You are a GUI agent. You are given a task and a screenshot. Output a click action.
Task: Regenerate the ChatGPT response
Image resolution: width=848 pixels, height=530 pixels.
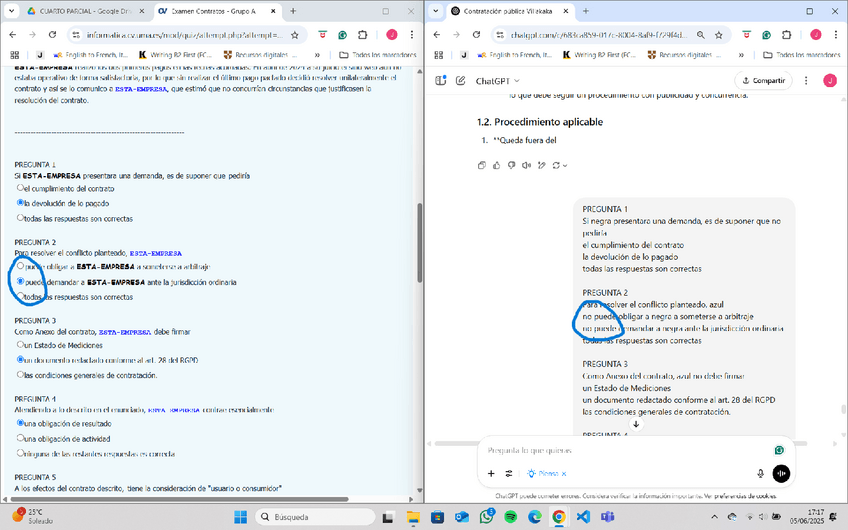pyautogui.click(x=556, y=165)
